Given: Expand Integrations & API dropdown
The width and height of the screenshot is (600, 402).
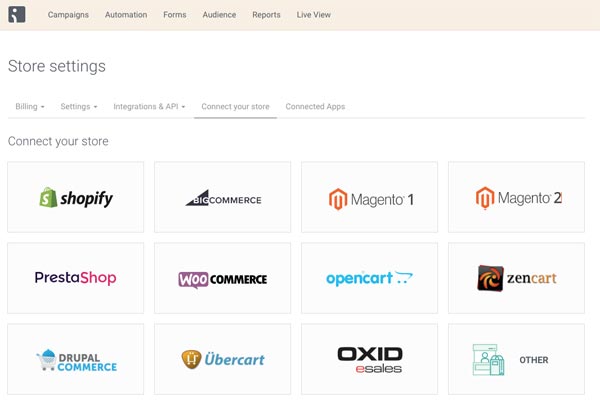Looking at the screenshot, I should click(149, 106).
